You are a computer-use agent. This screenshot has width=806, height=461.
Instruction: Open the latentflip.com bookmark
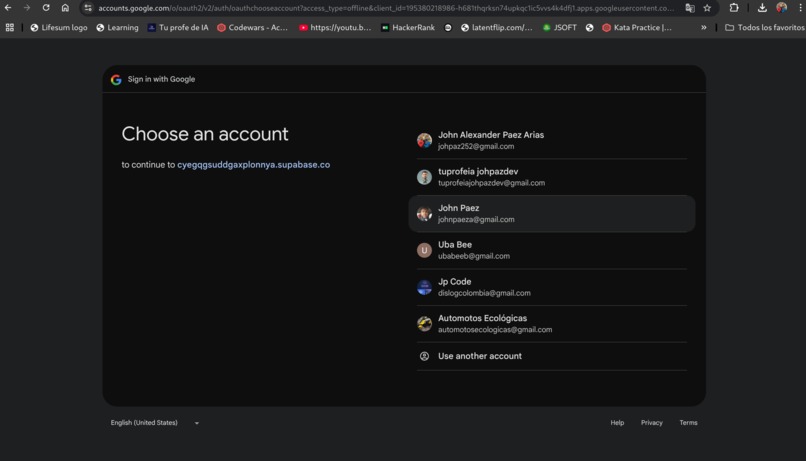(x=497, y=28)
